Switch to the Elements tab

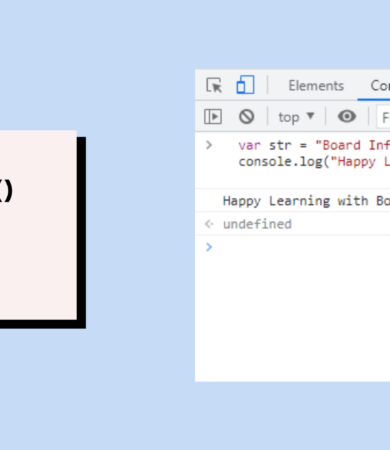tap(316, 86)
